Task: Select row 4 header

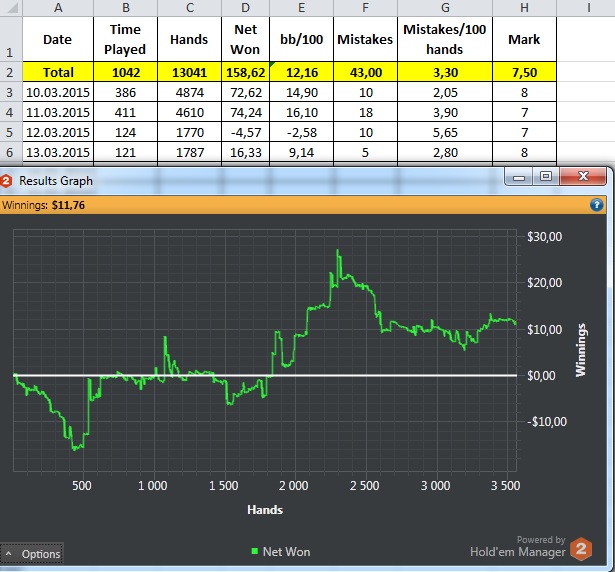Action: coord(11,112)
